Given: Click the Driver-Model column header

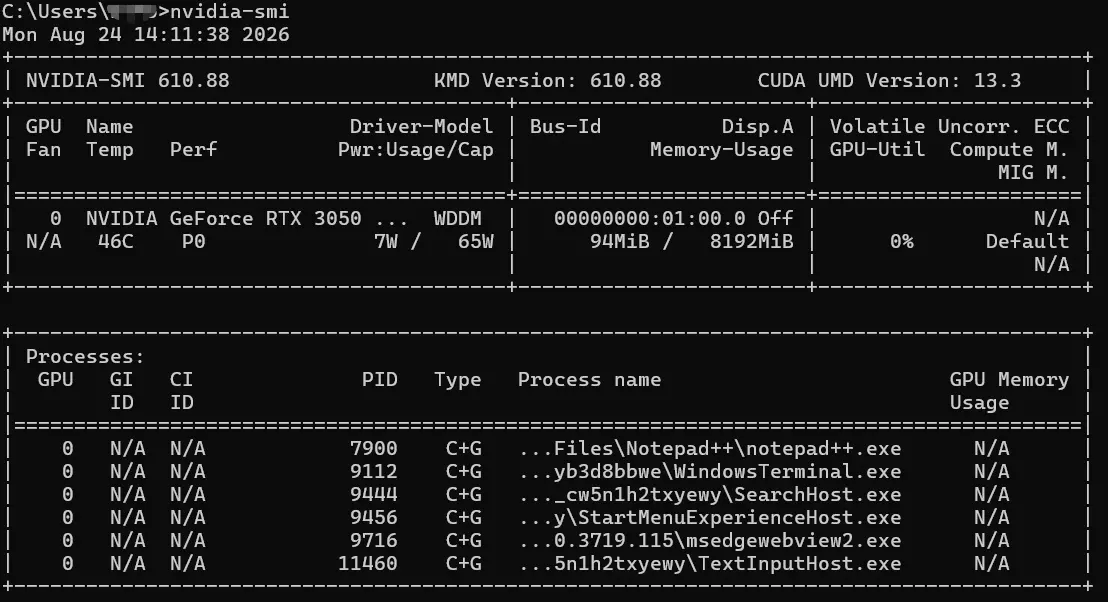Looking at the screenshot, I should coord(421,126).
